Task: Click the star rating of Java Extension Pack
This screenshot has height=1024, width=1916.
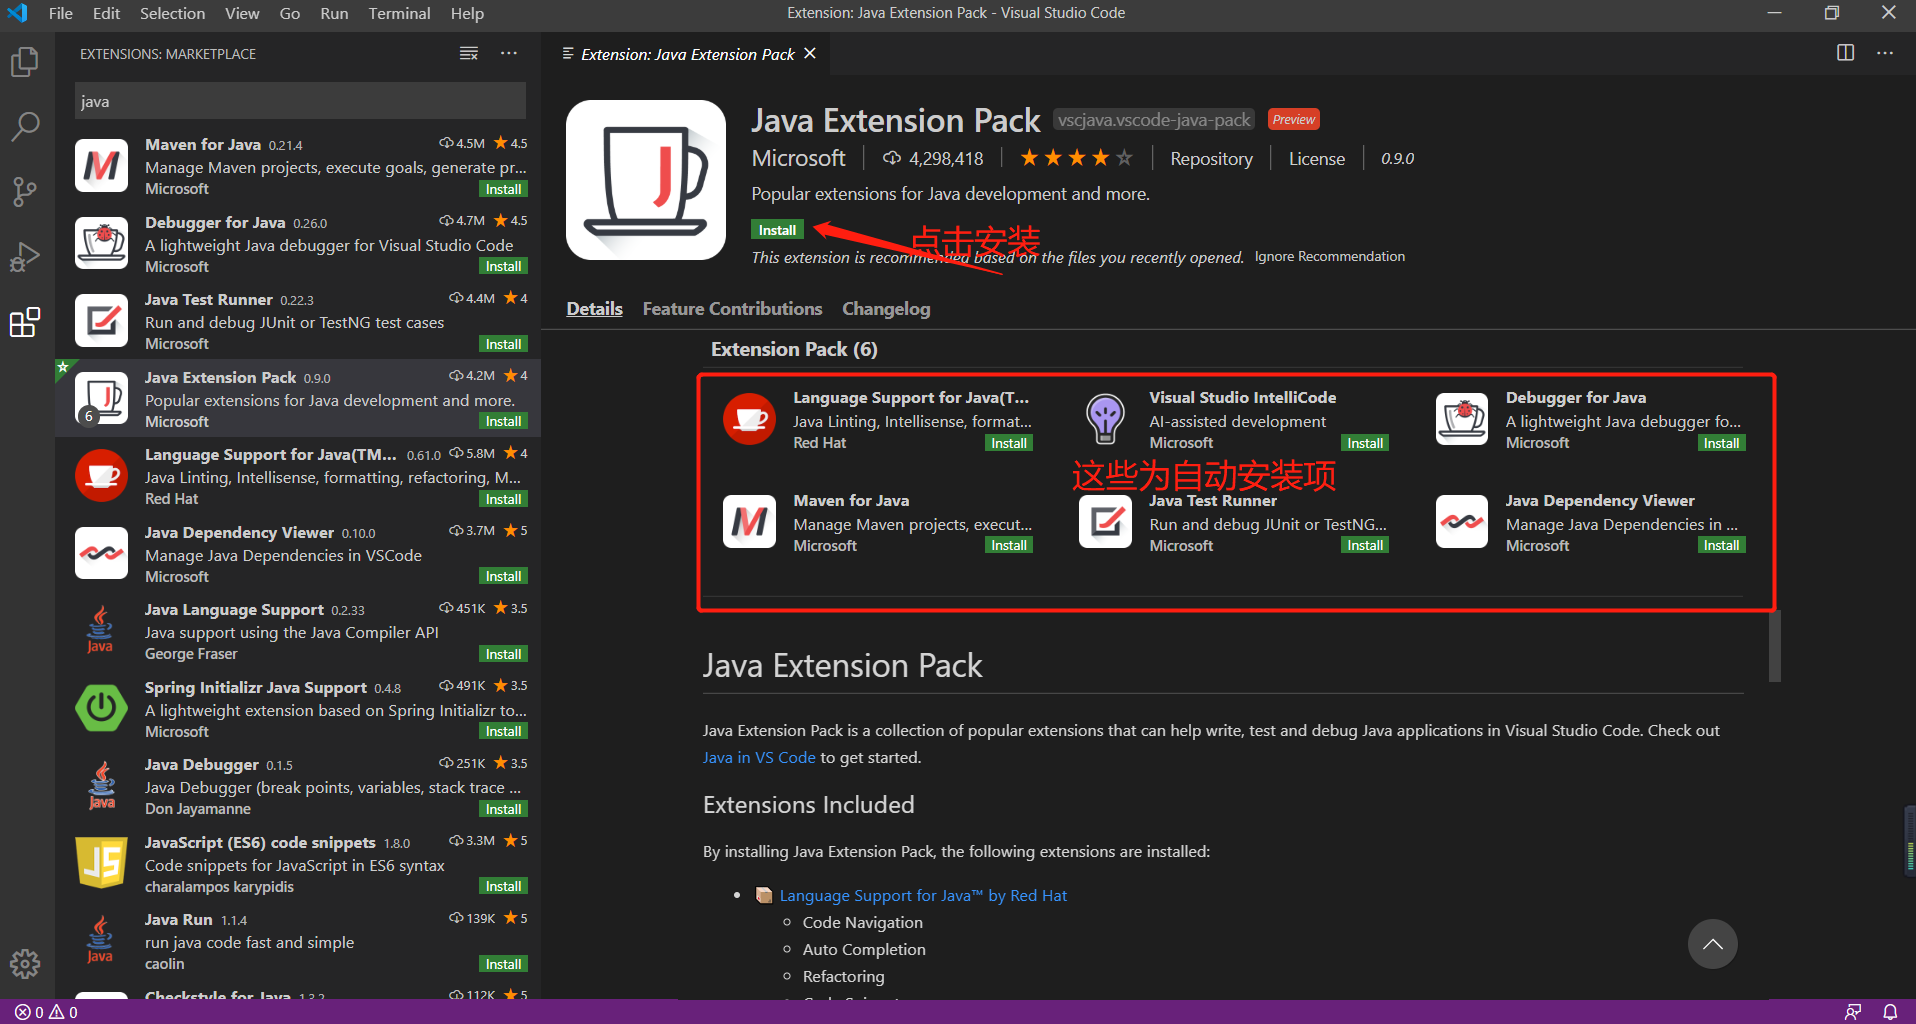Action: pyautogui.click(x=1076, y=158)
